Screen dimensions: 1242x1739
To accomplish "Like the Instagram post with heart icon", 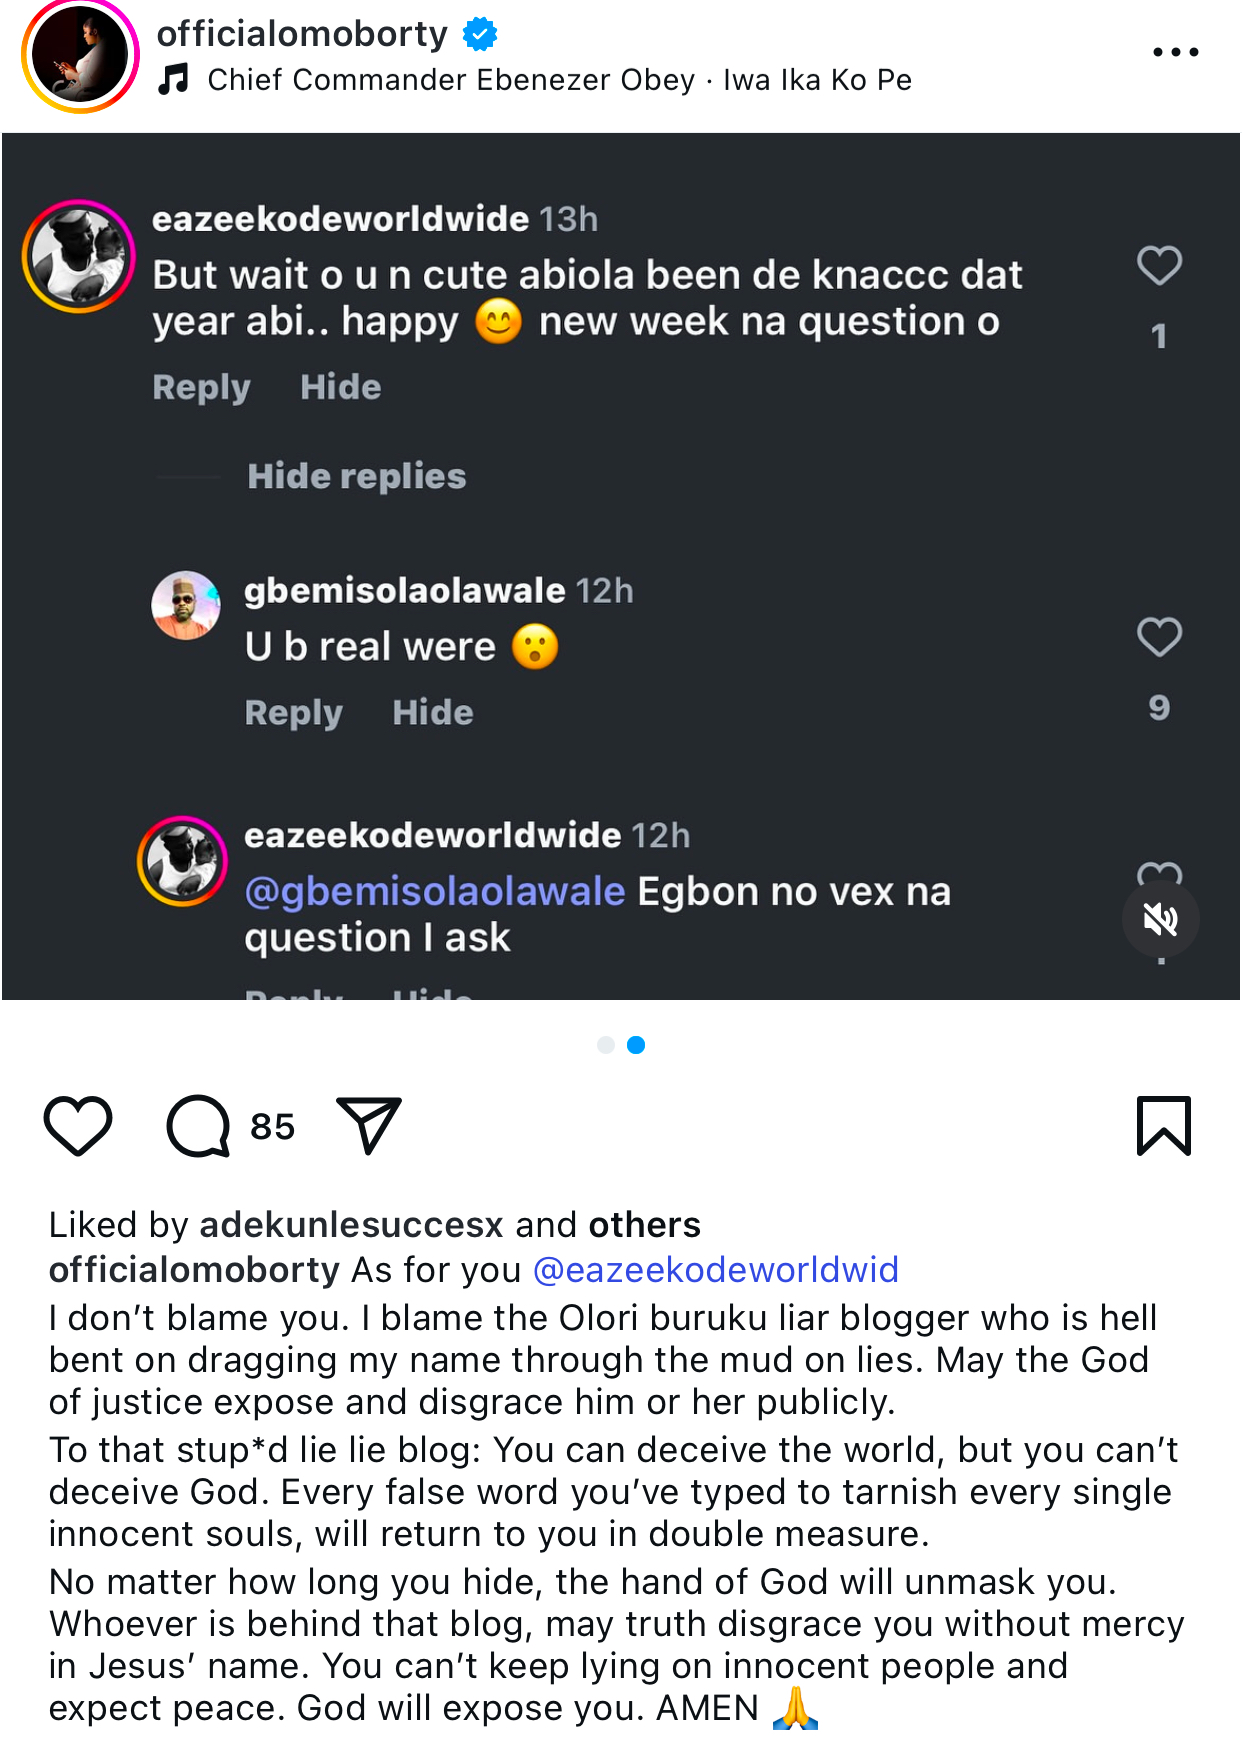I will coord(78,1126).
